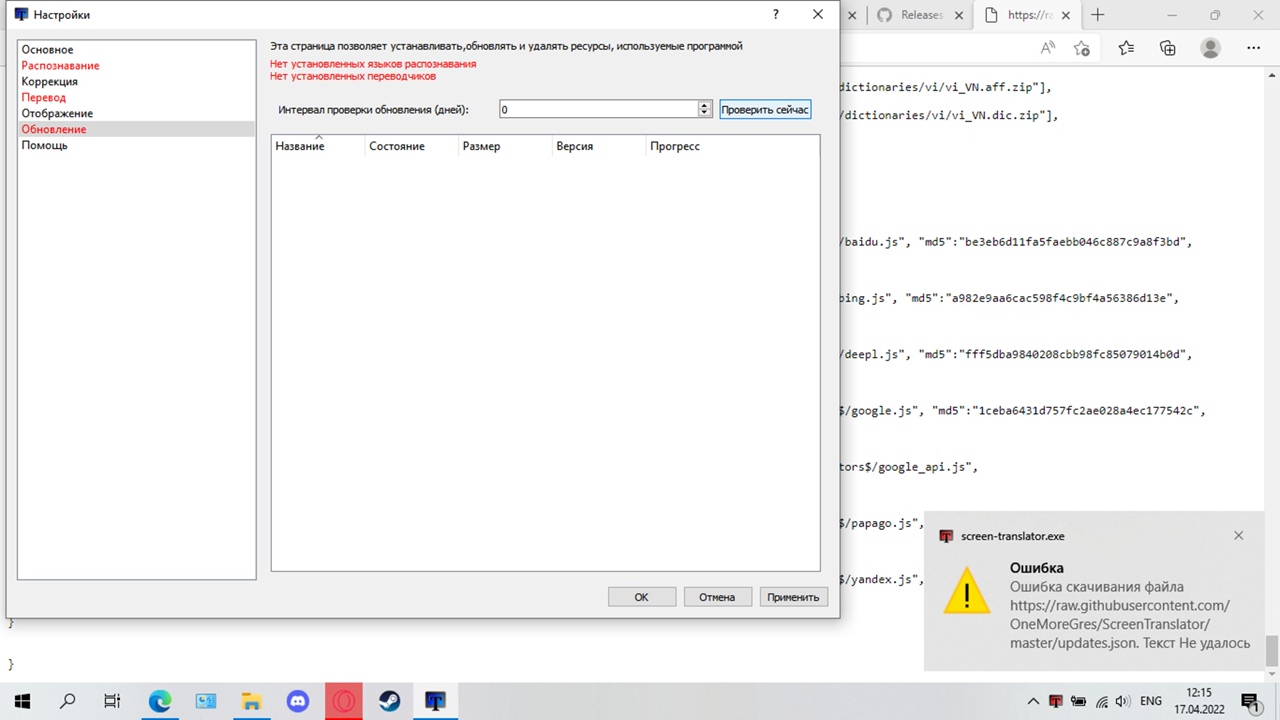Select the Перевод settings section
The height and width of the screenshot is (720, 1280).
click(x=43, y=97)
